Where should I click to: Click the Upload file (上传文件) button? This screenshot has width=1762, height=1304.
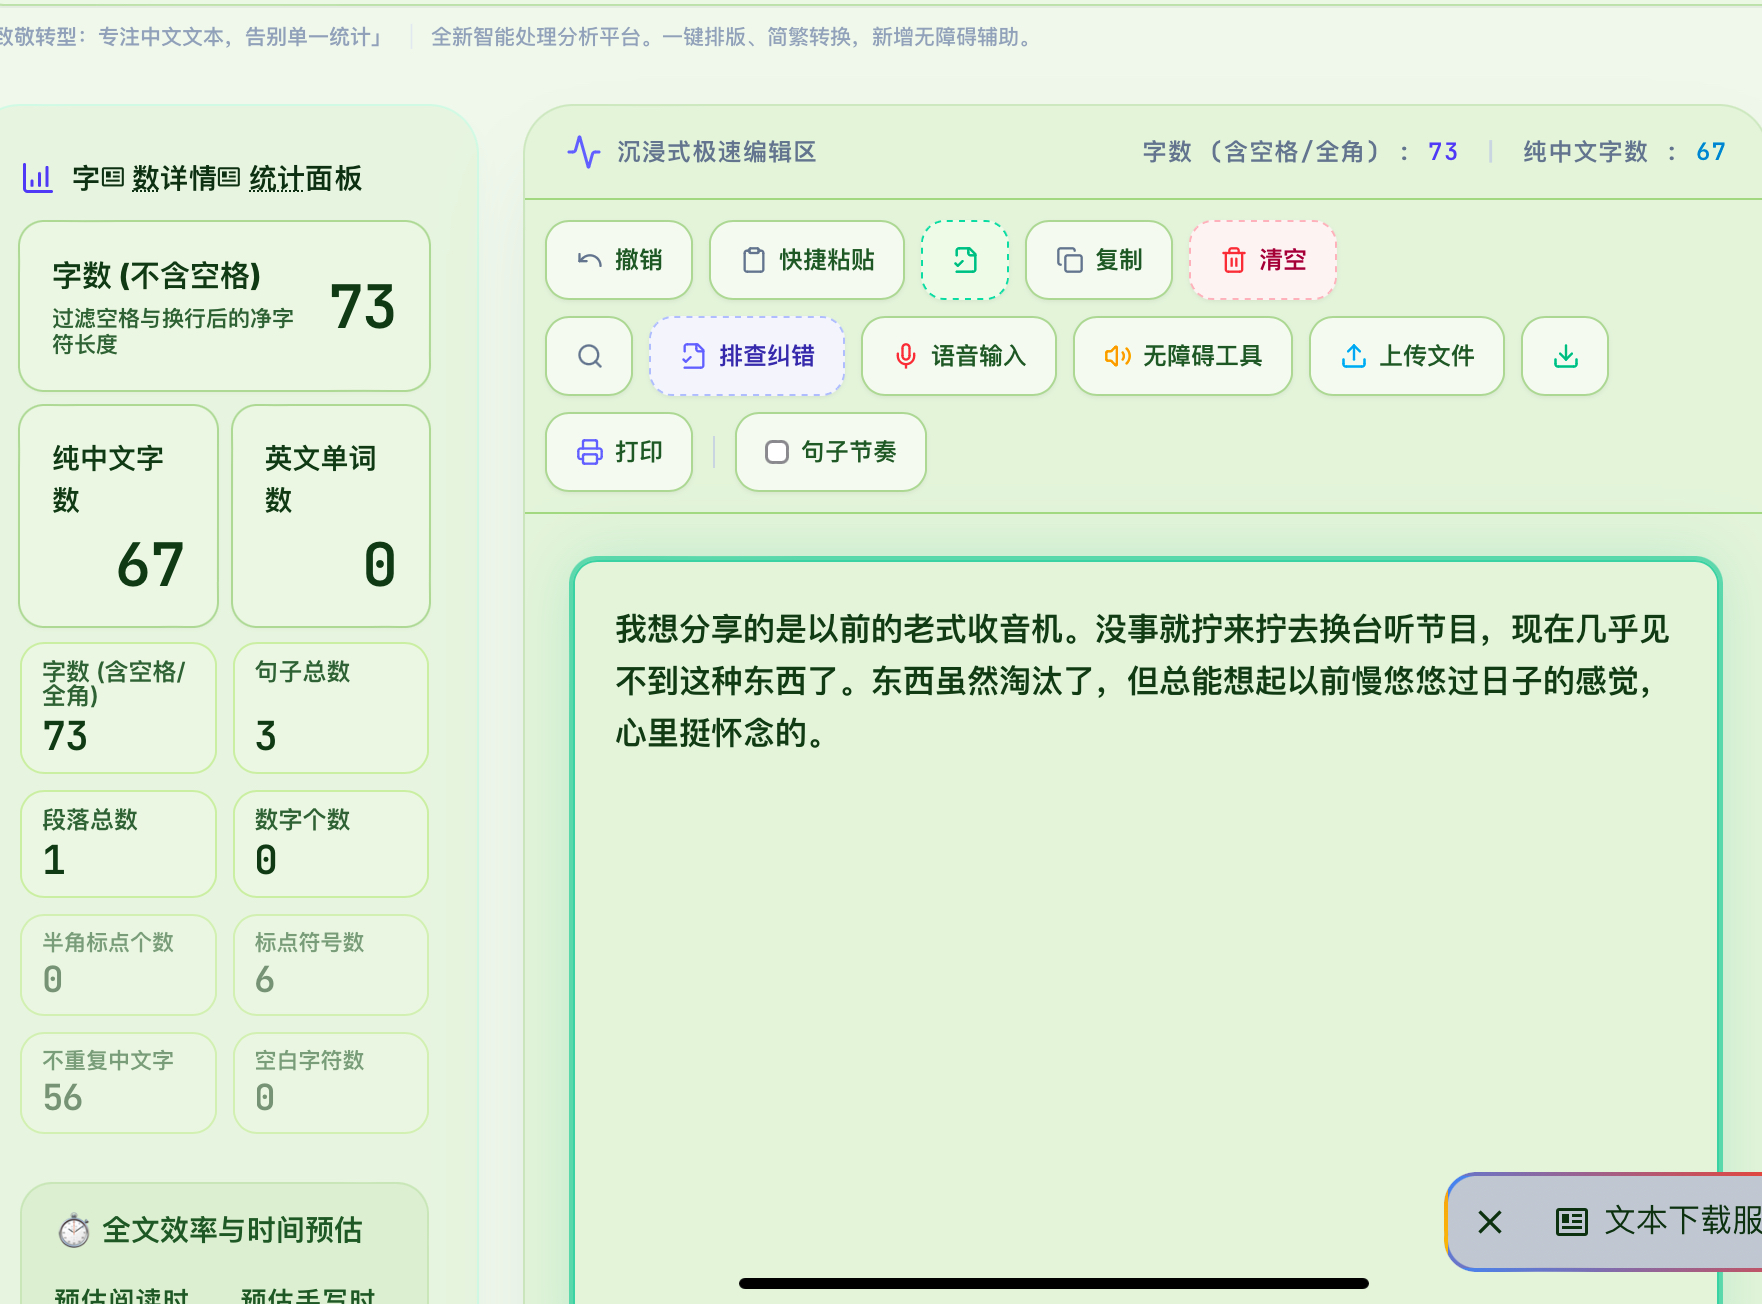tap(1407, 356)
